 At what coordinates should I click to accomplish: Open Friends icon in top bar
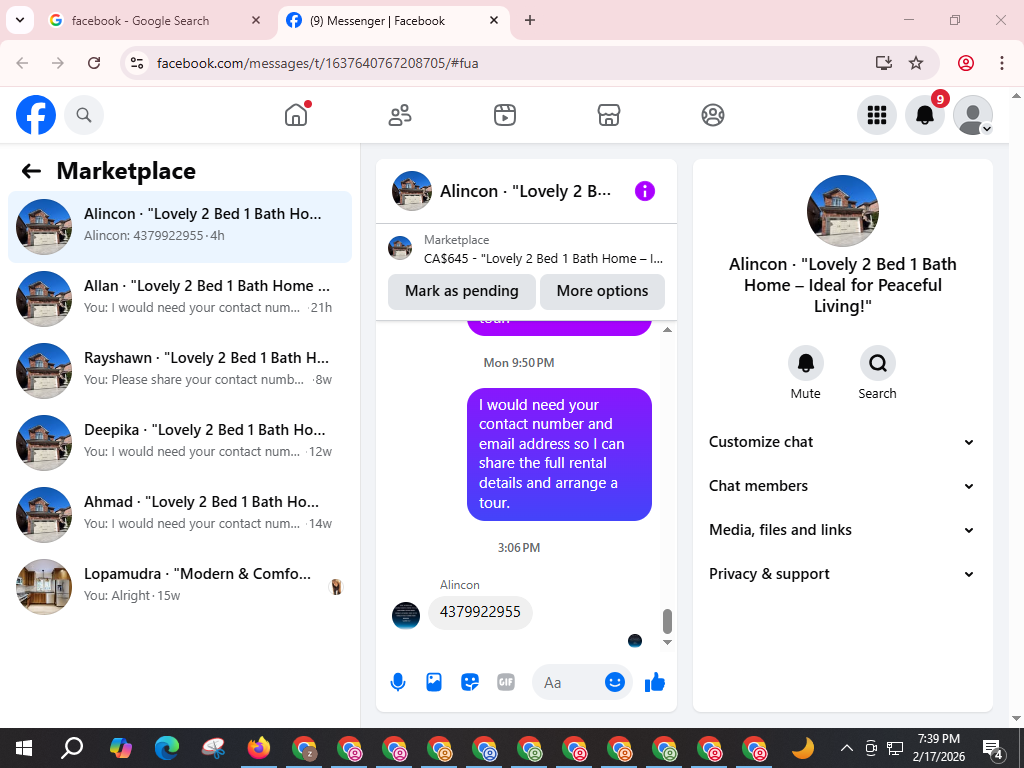tap(400, 115)
